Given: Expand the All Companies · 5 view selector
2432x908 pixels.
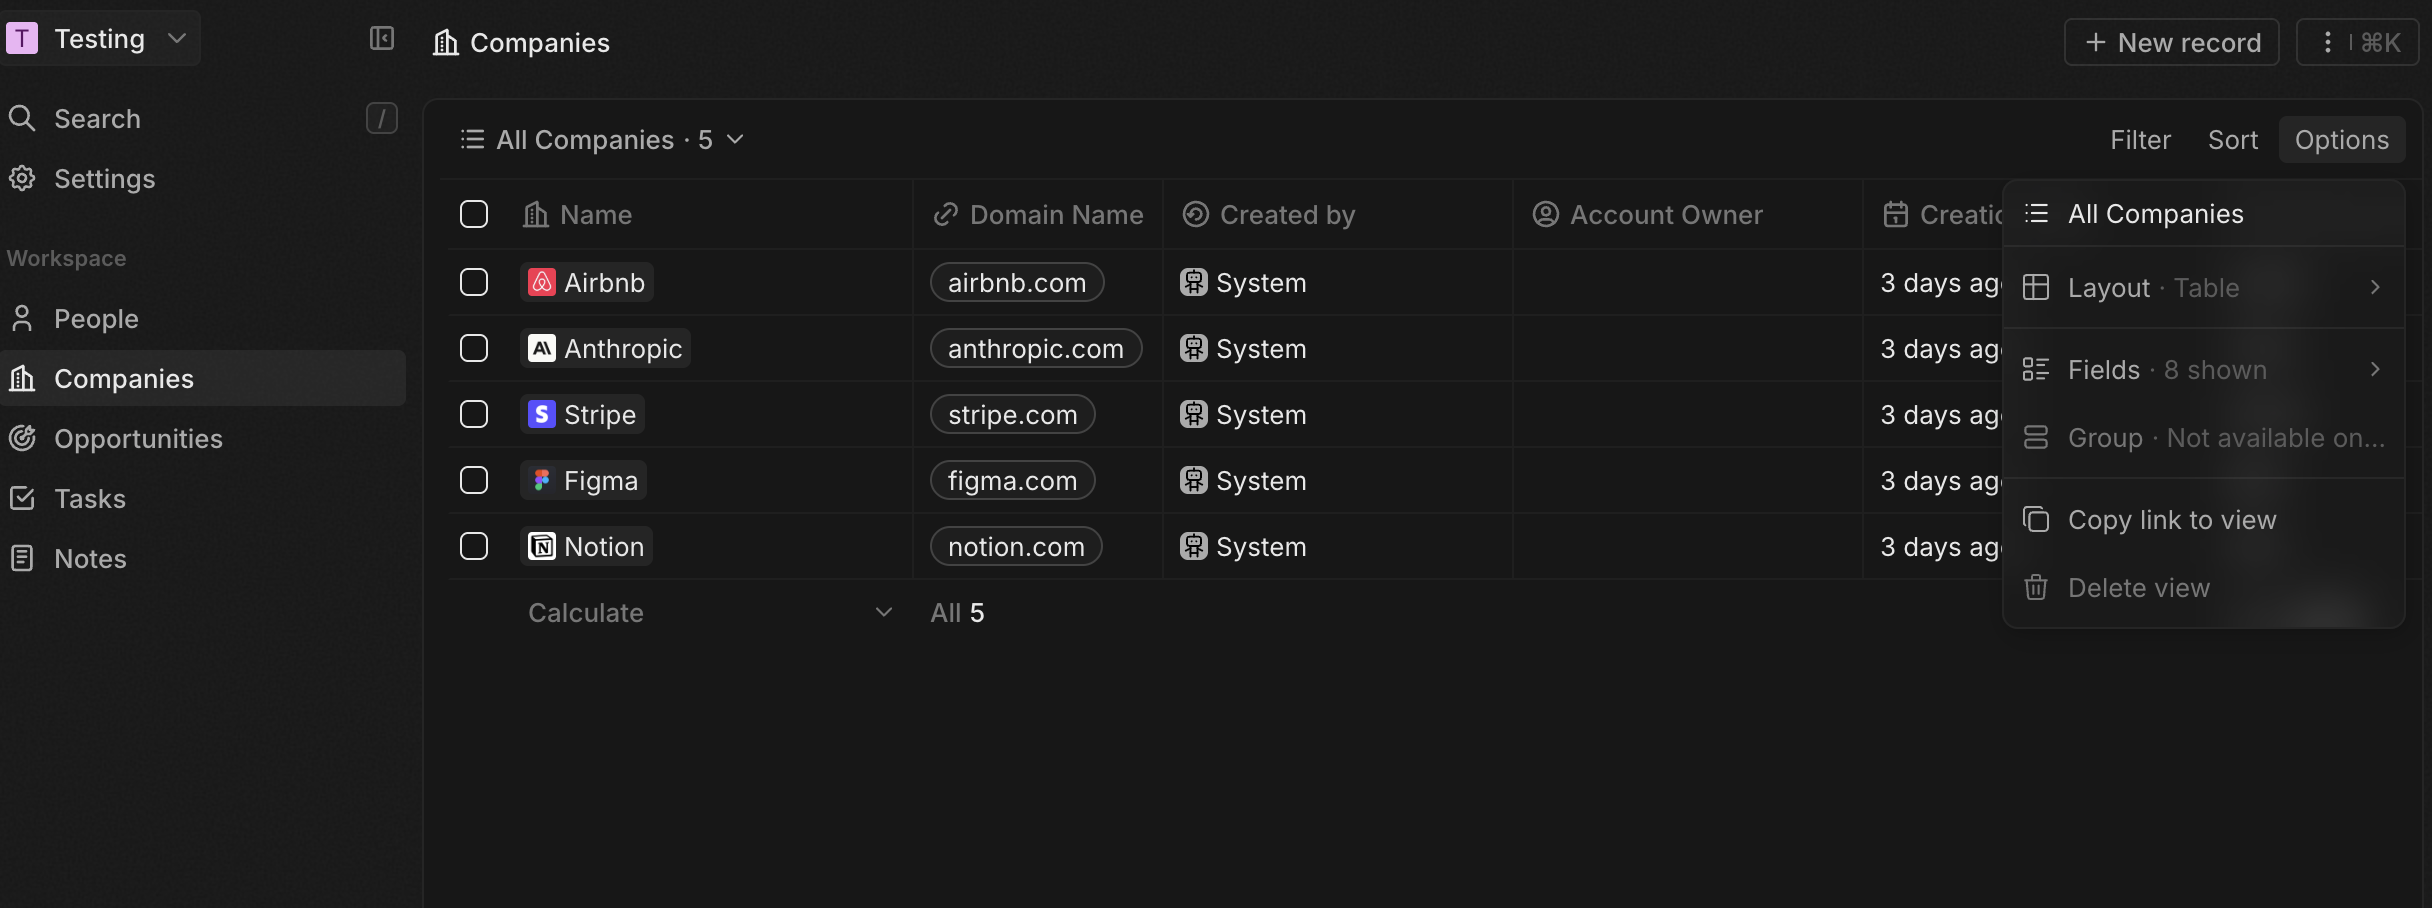Looking at the screenshot, I should point(602,139).
